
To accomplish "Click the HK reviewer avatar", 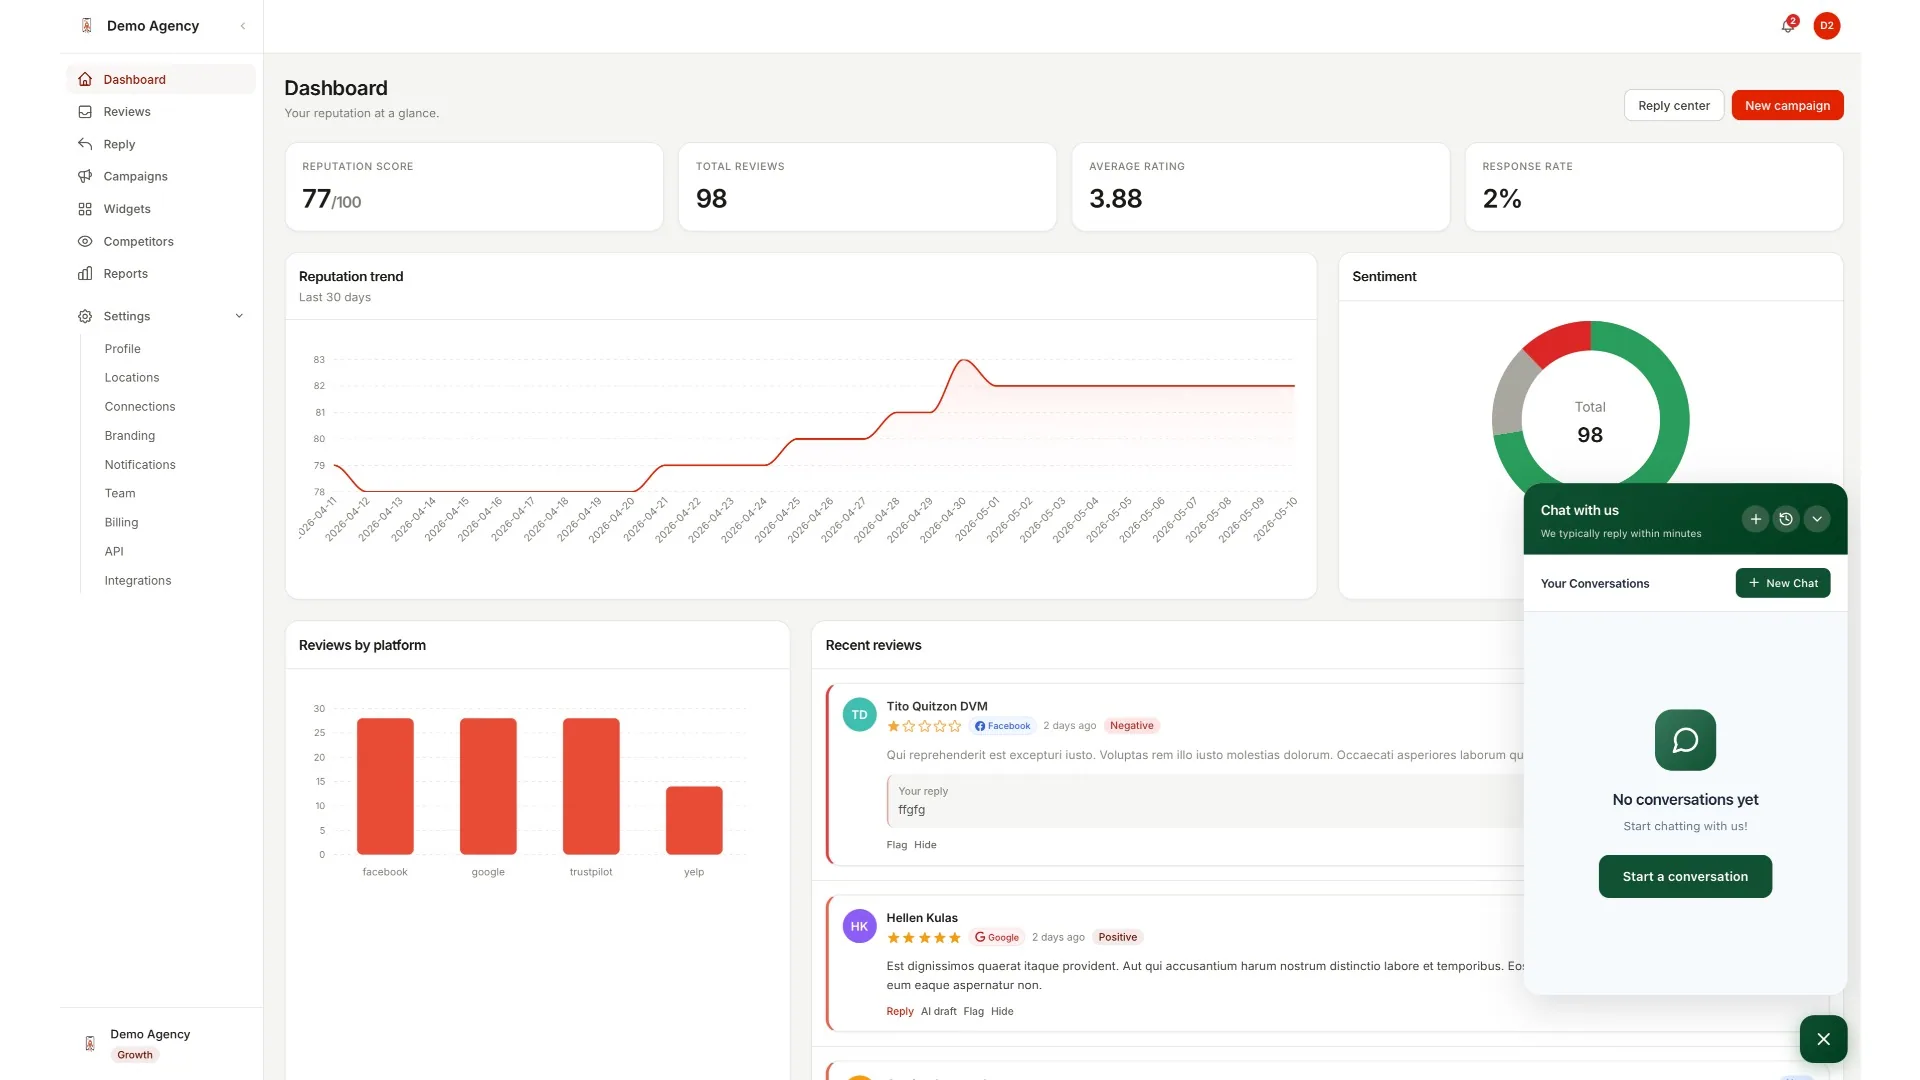I will pos(859,927).
